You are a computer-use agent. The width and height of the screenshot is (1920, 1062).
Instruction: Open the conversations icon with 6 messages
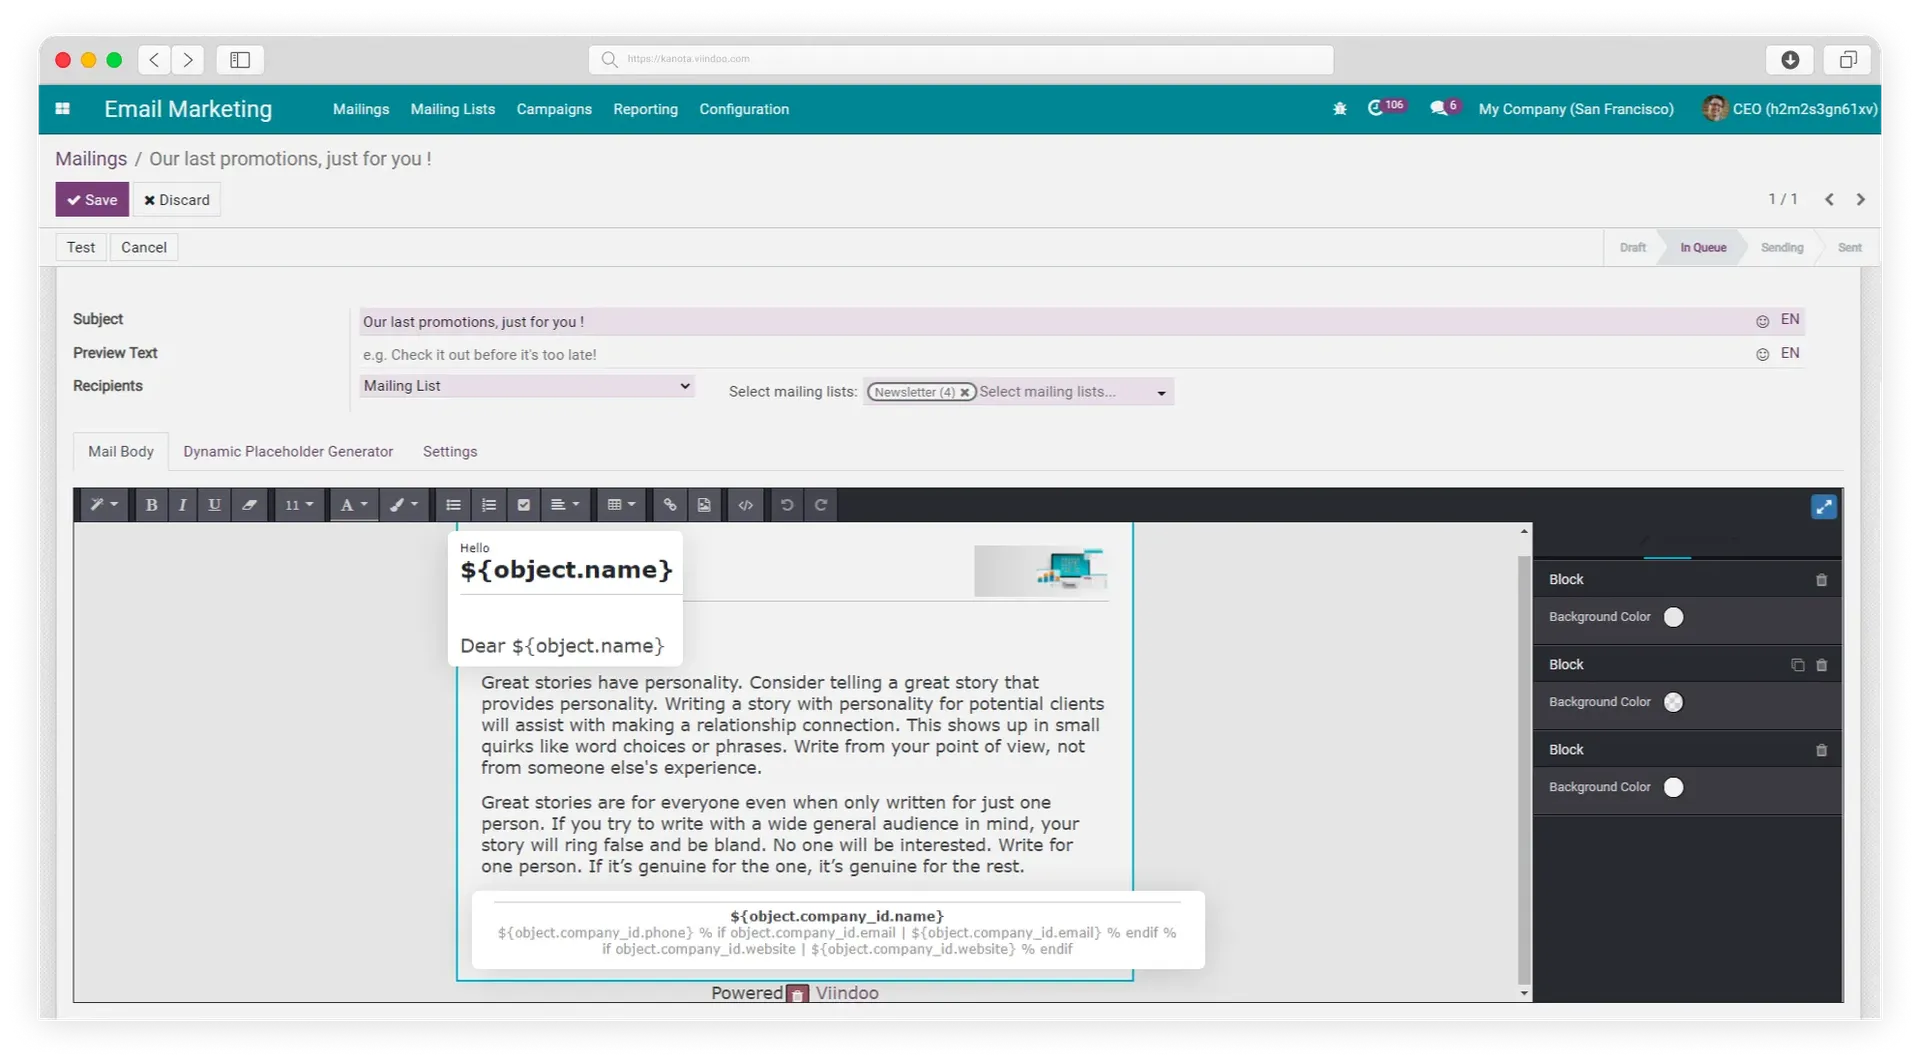[1444, 107]
